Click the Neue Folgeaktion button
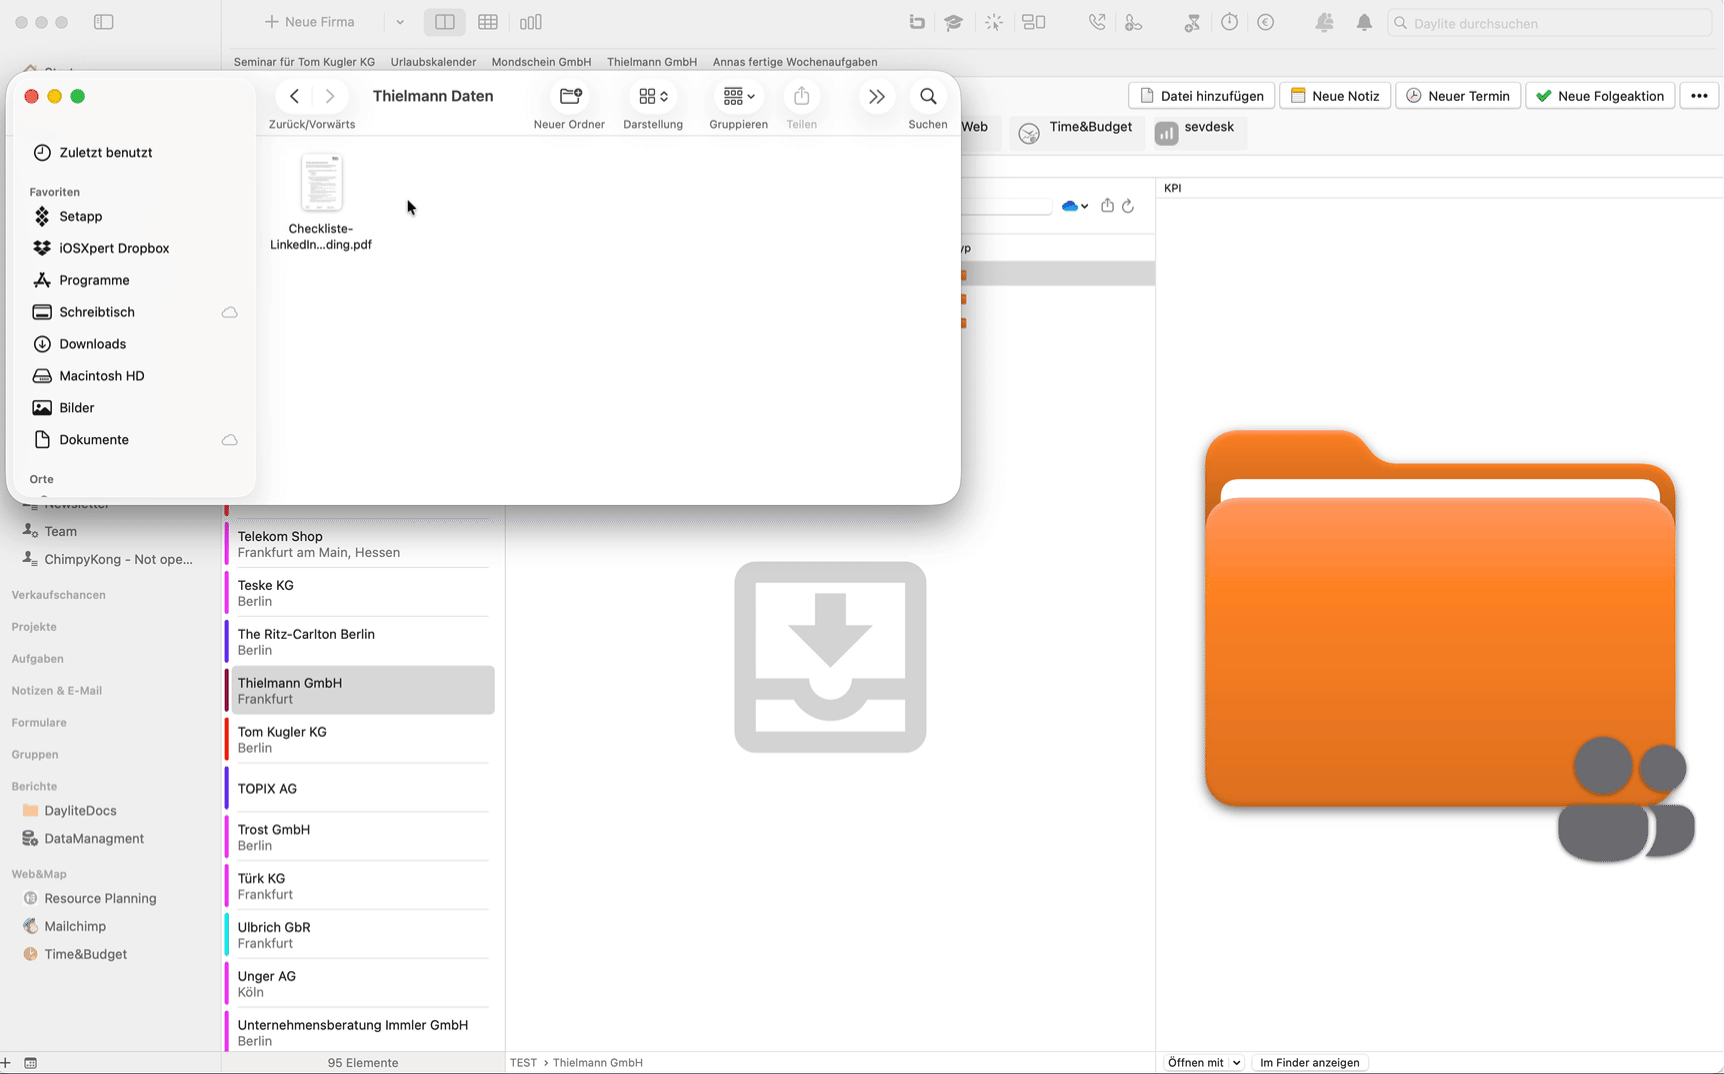Viewport: 1724px width, 1074px height. pyautogui.click(x=1600, y=96)
